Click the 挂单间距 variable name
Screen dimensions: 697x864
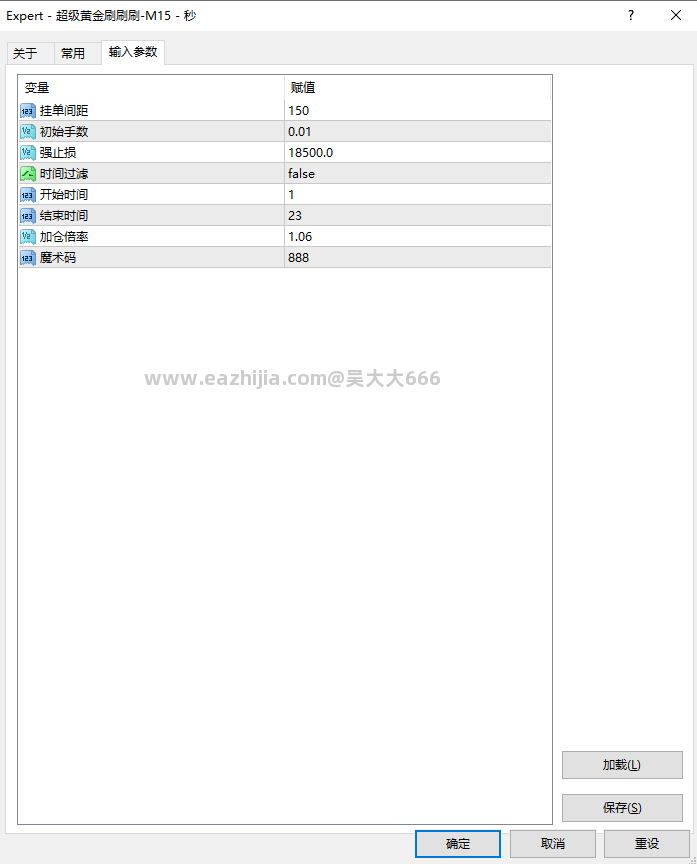click(64, 111)
